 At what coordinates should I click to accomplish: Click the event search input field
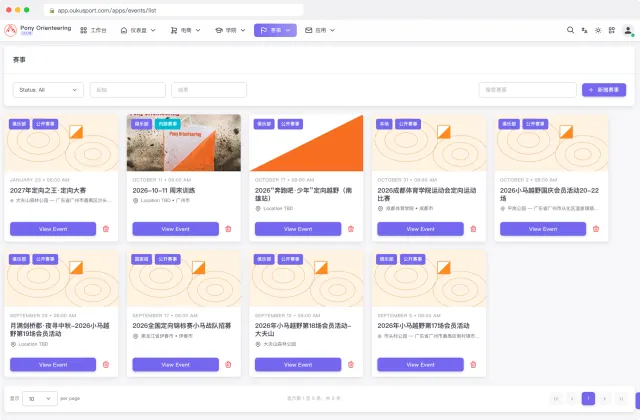tap(527, 90)
